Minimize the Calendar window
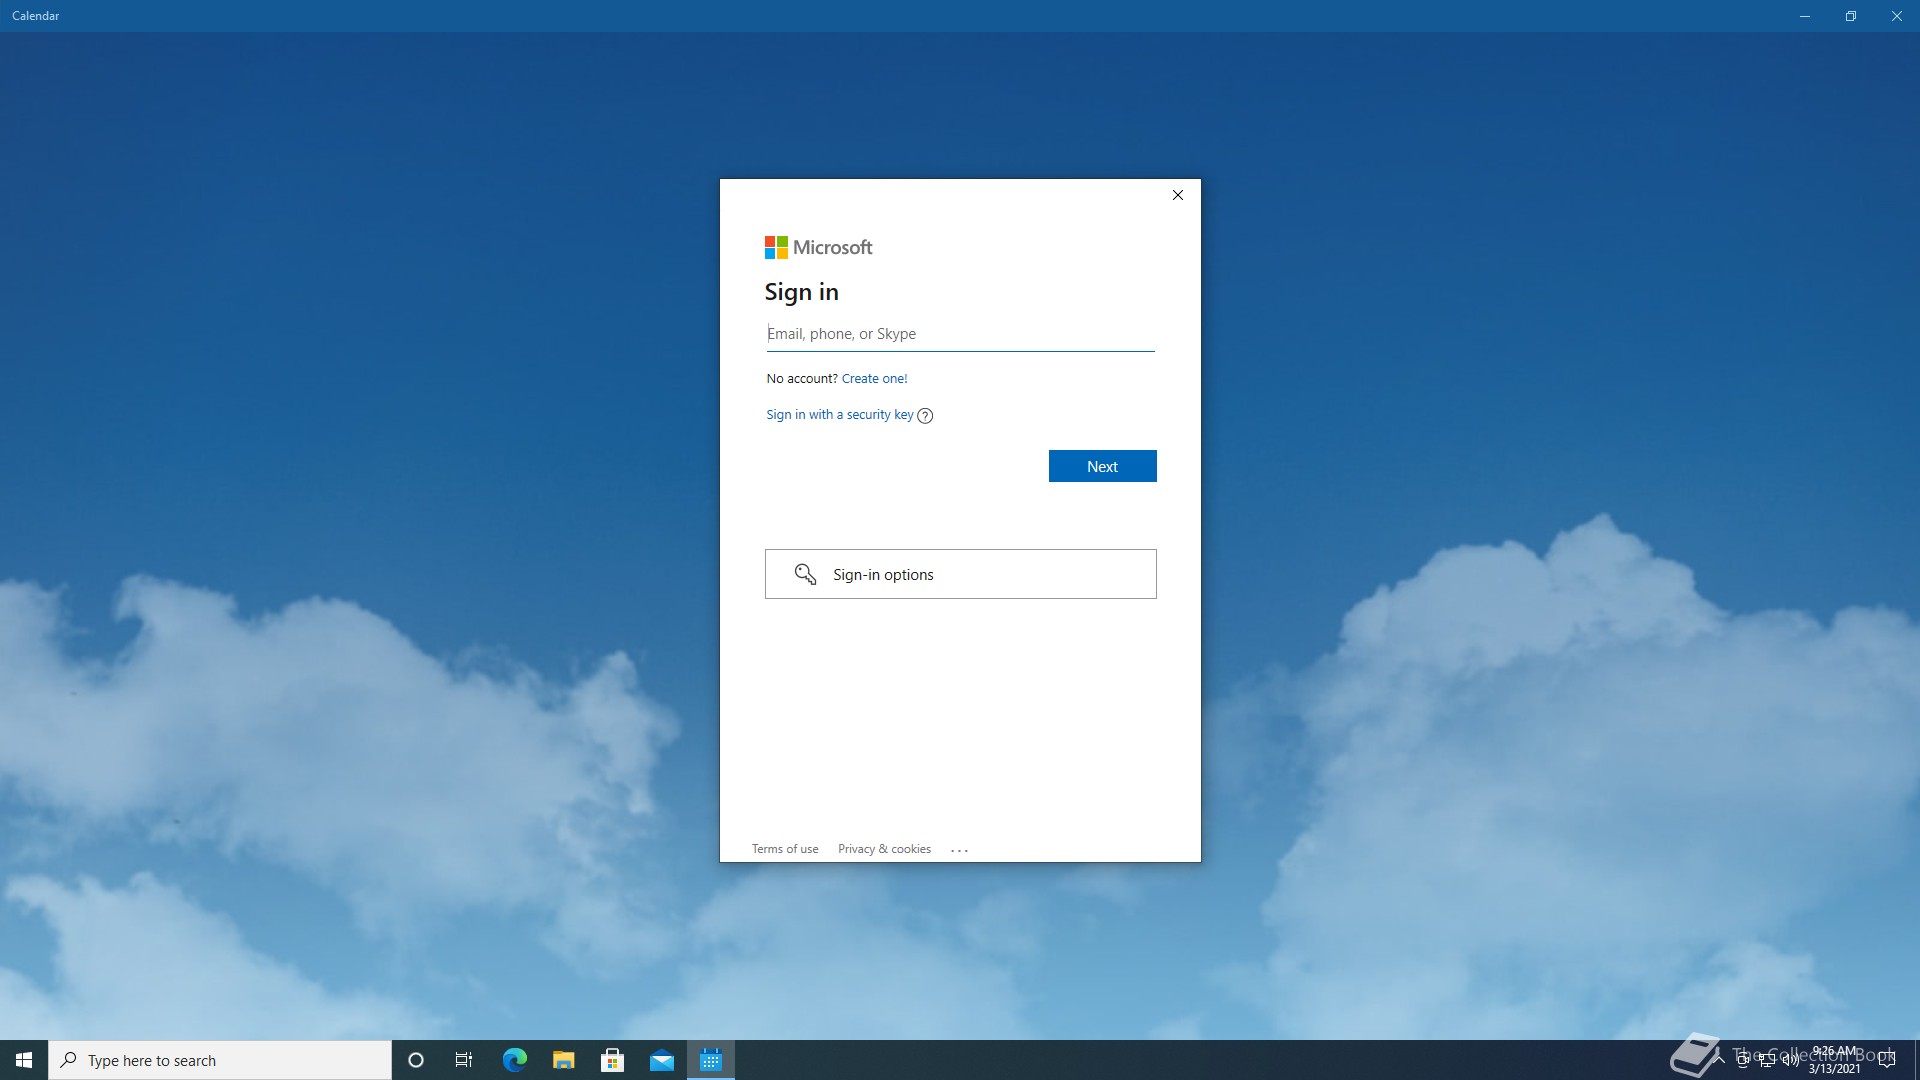The height and width of the screenshot is (1080, 1920). coord(1805,16)
